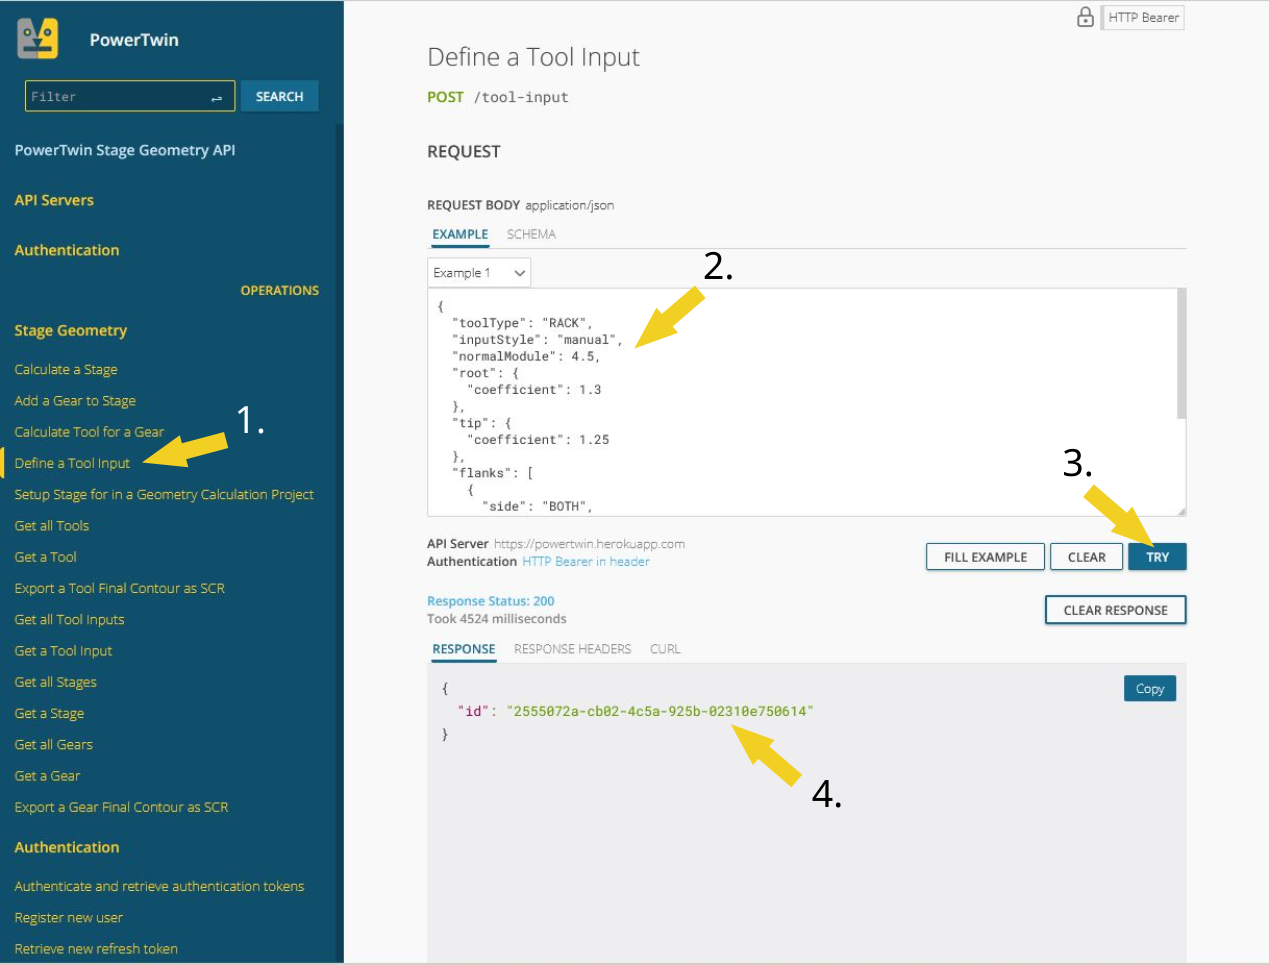Click the SEARCH button in sidebar

pos(279,97)
